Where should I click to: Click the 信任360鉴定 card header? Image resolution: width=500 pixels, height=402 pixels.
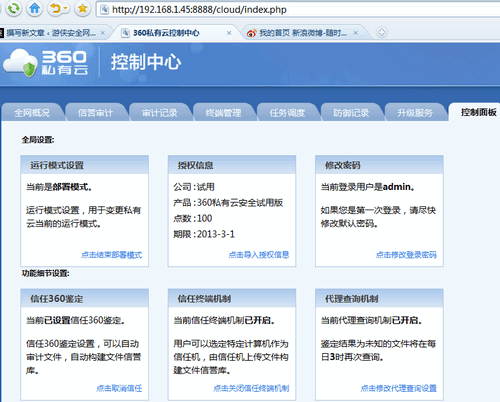pyautogui.click(x=85, y=298)
